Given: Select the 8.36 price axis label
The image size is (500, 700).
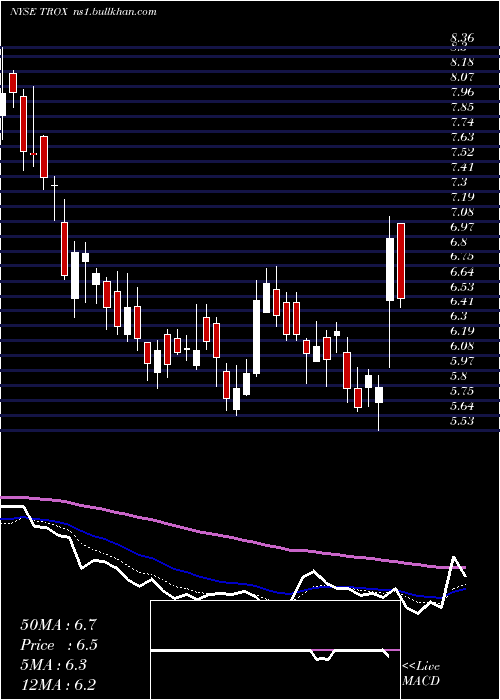Looking at the screenshot, I should pos(462,39).
